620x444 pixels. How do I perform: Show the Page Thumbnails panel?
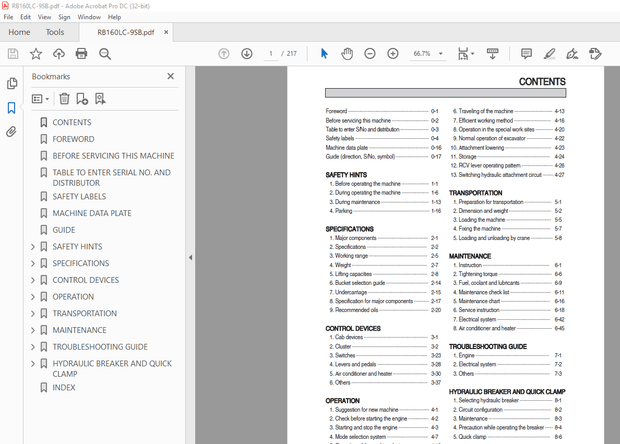(x=12, y=83)
